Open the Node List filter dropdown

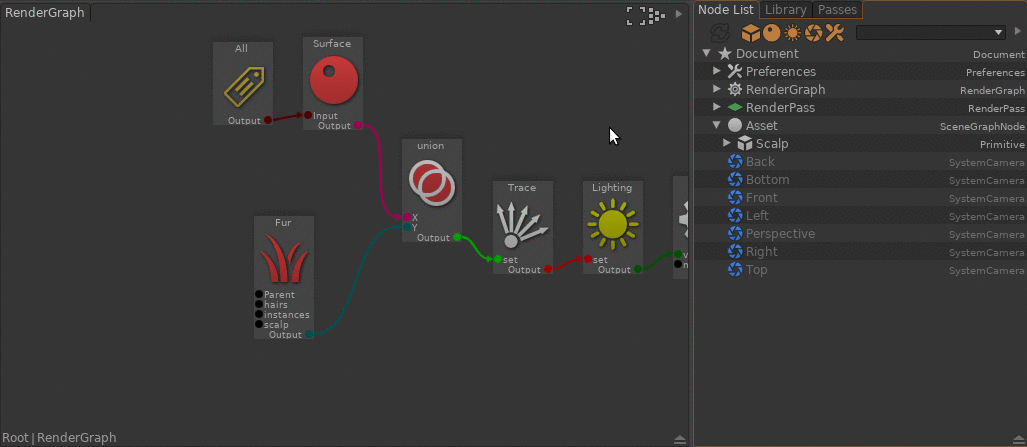[x=931, y=33]
